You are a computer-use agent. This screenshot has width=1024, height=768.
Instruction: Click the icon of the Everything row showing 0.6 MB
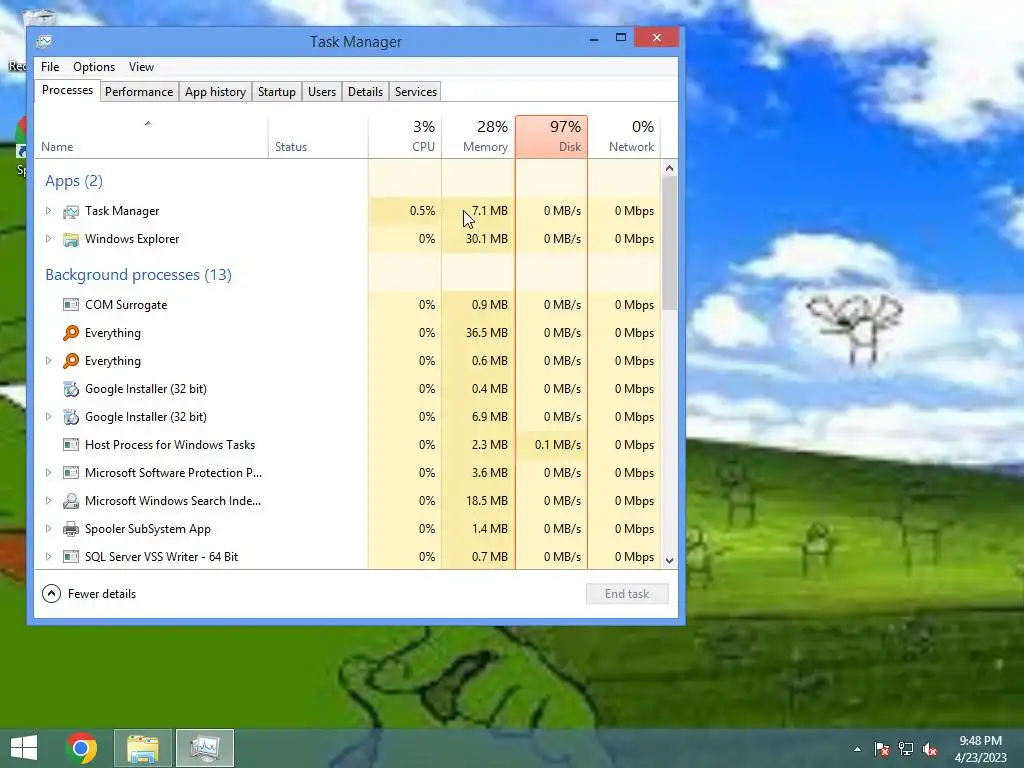pos(71,361)
